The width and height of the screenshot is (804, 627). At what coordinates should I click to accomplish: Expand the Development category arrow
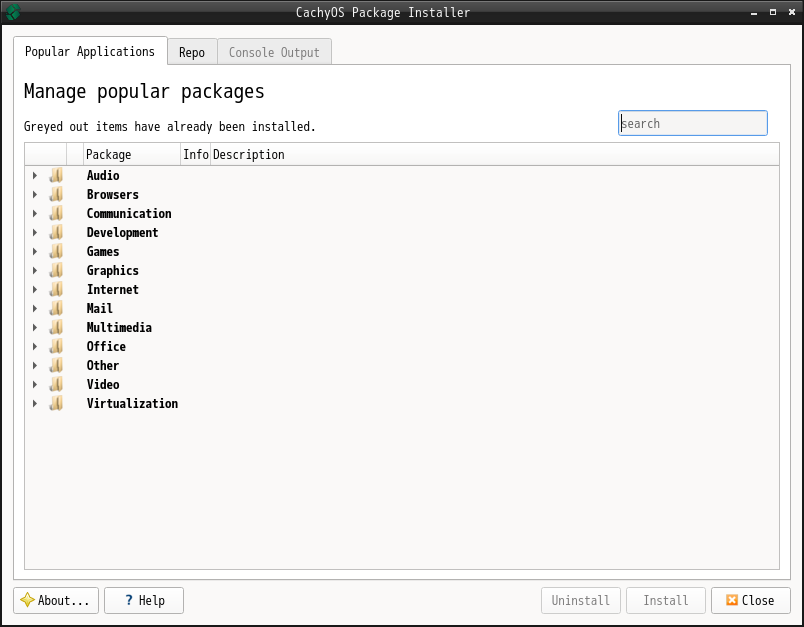[35, 232]
